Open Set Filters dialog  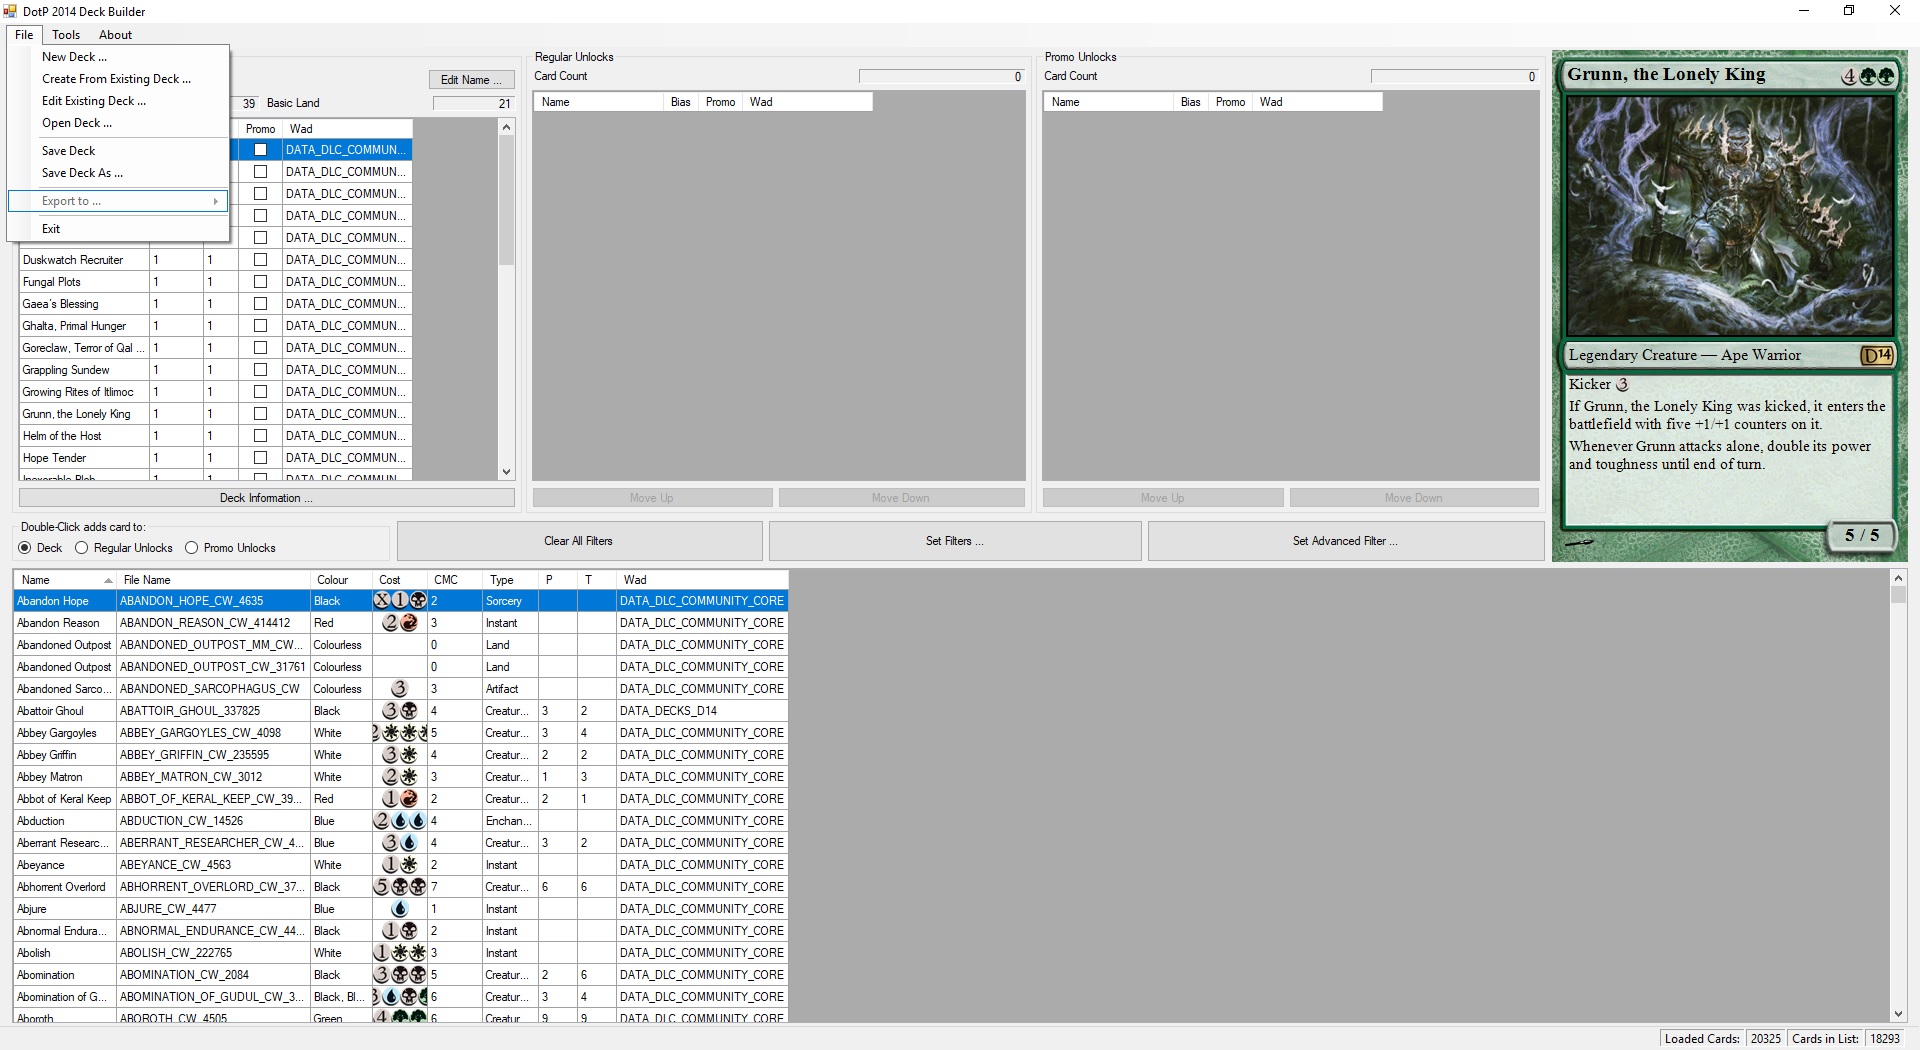tap(955, 541)
